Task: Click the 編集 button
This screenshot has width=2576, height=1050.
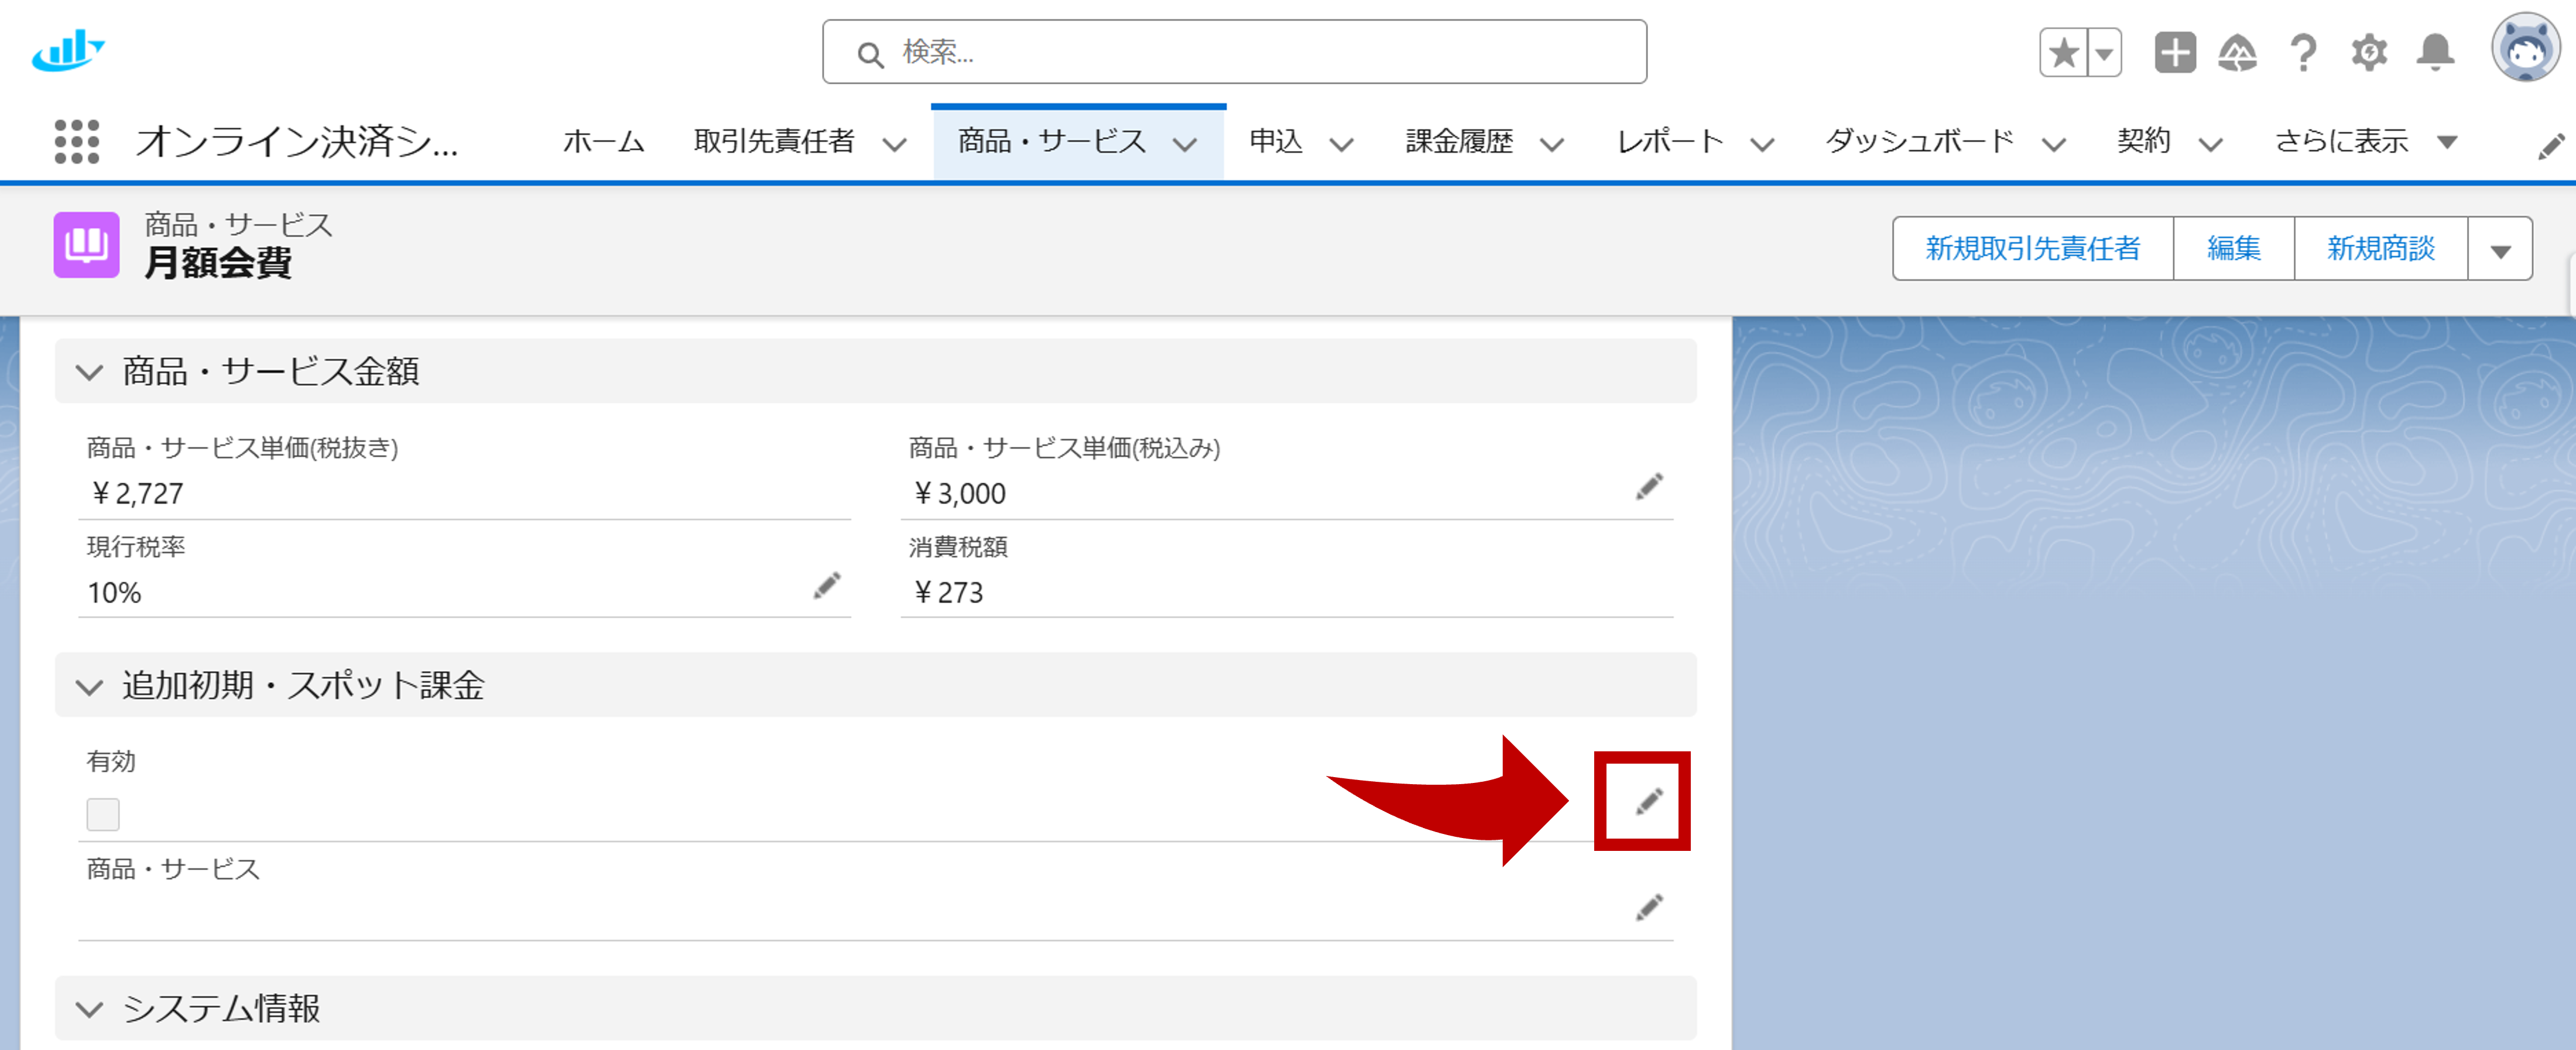Action: click(x=2233, y=248)
